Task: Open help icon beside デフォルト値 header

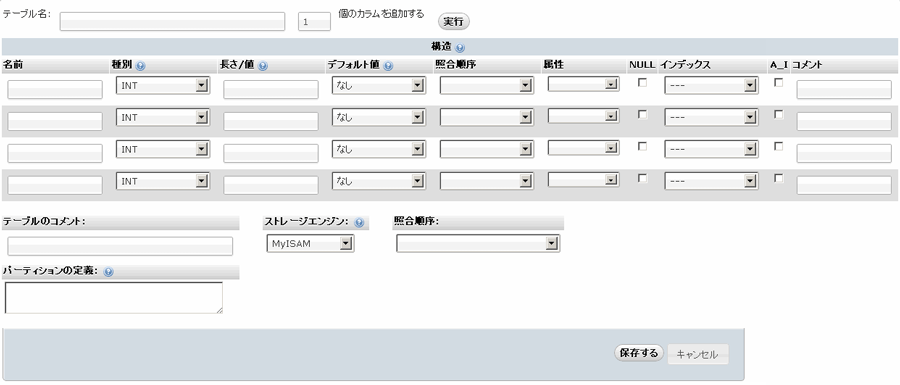Action: click(388, 66)
